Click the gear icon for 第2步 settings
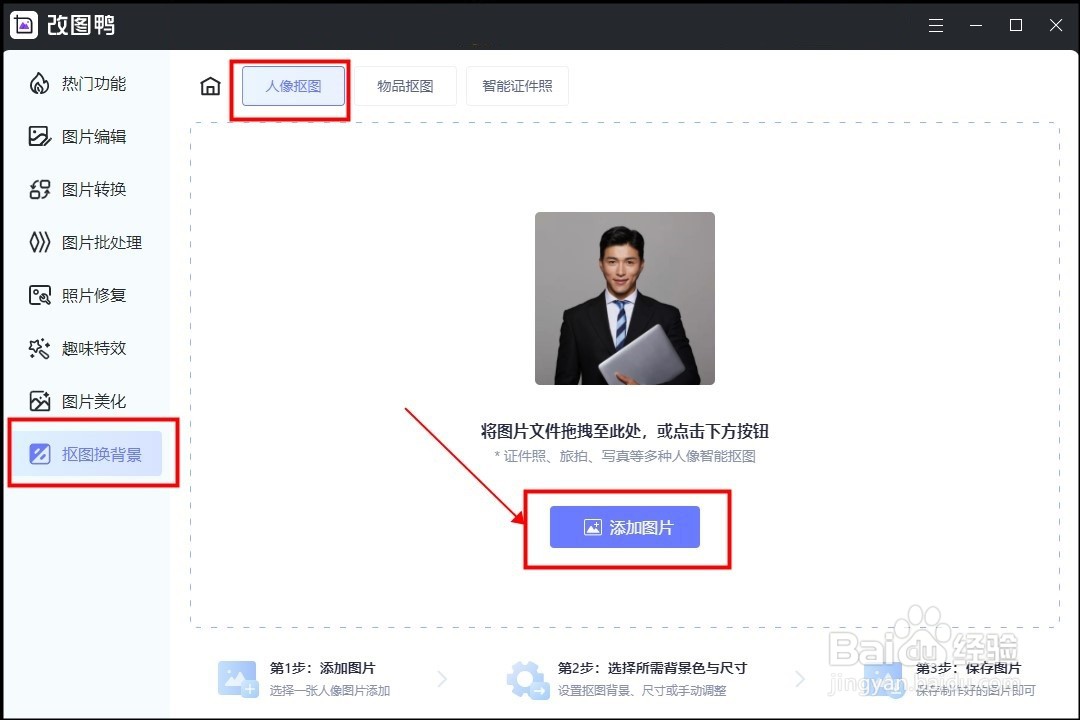 tap(527, 680)
